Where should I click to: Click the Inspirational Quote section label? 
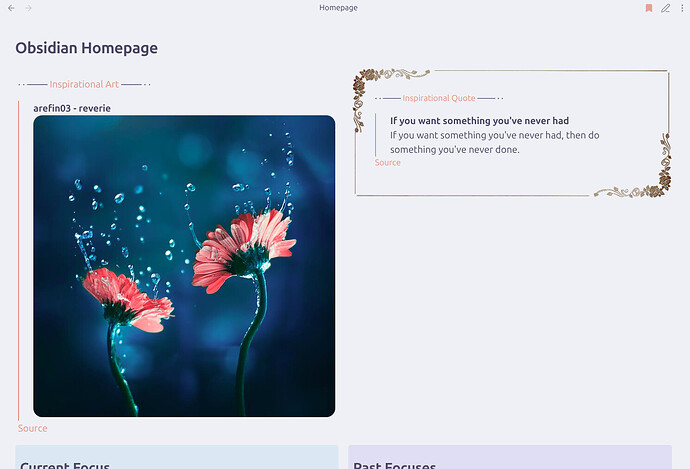tap(439, 98)
